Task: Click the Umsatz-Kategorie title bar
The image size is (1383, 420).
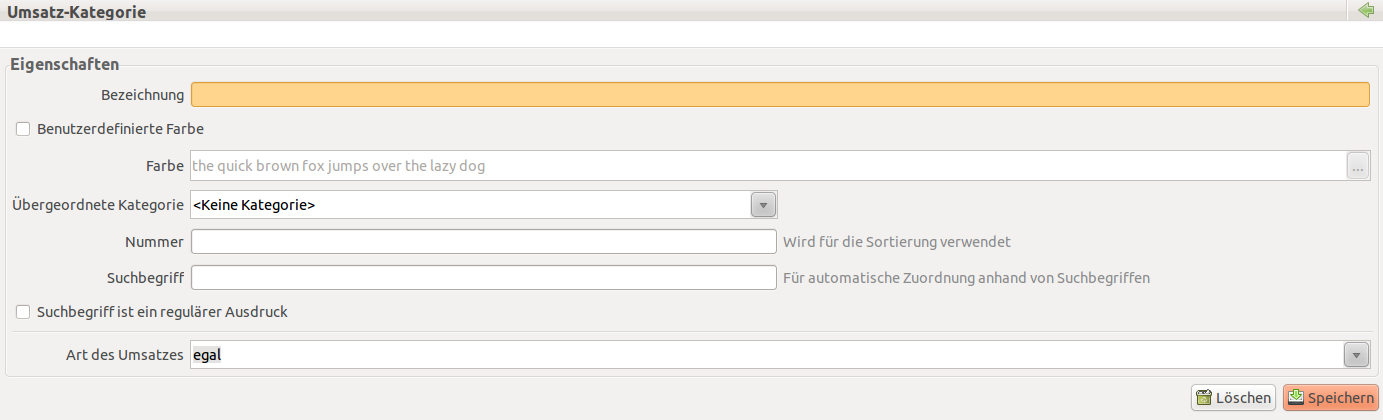Action: (x=691, y=12)
